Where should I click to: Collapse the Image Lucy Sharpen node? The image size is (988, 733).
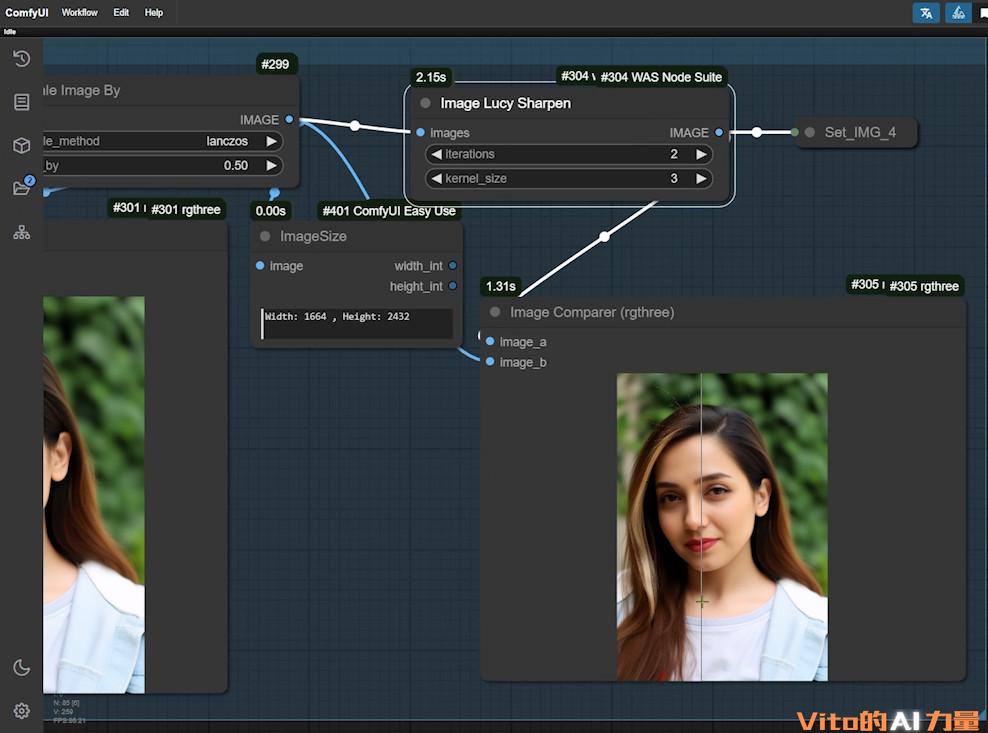pos(425,103)
